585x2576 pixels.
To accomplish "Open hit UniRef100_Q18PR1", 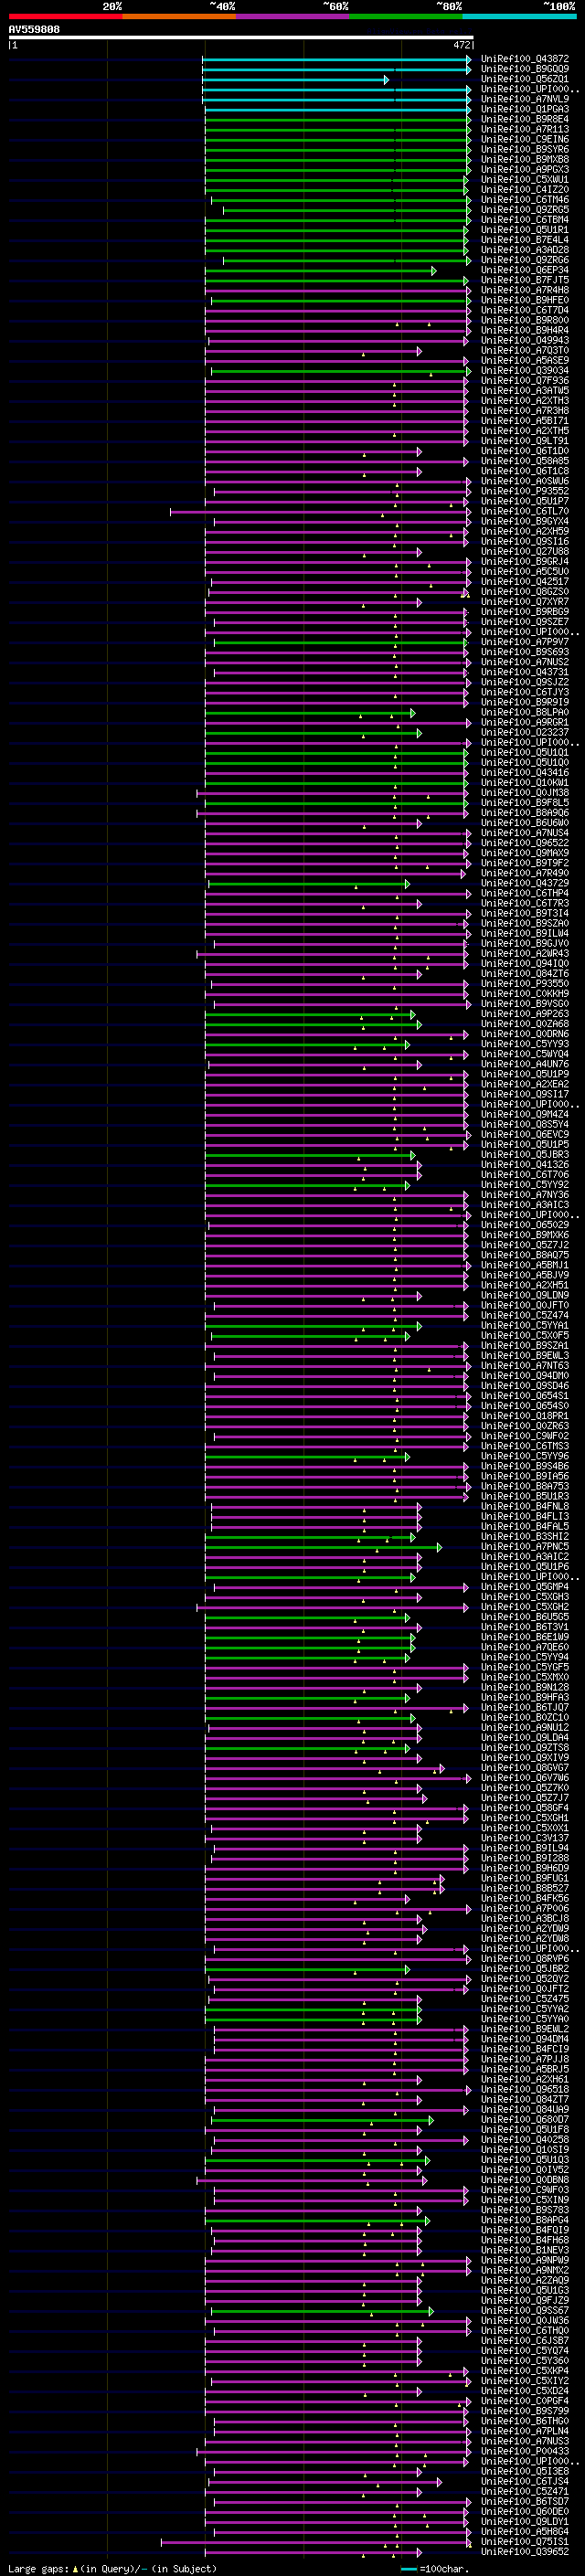I will click(x=525, y=1416).
